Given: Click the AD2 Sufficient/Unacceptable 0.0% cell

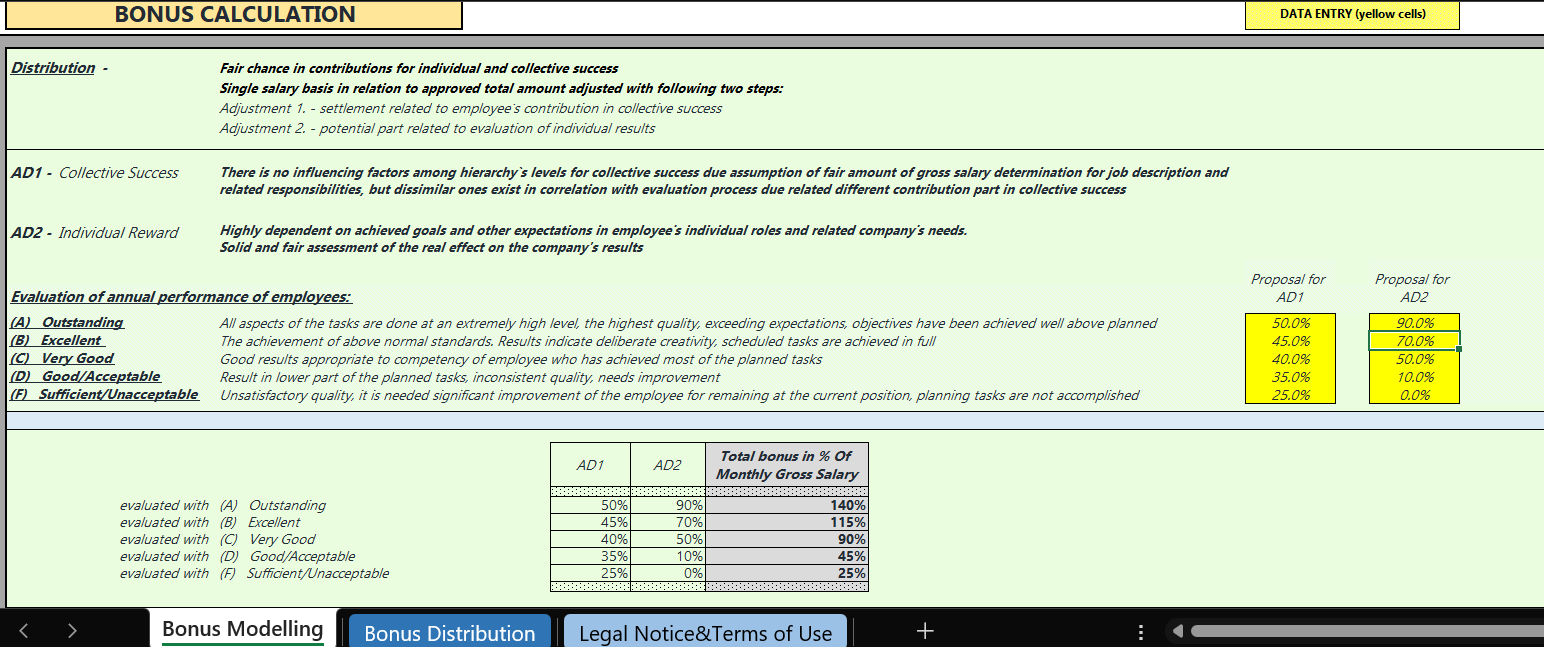Looking at the screenshot, I should coord(1413,395).
